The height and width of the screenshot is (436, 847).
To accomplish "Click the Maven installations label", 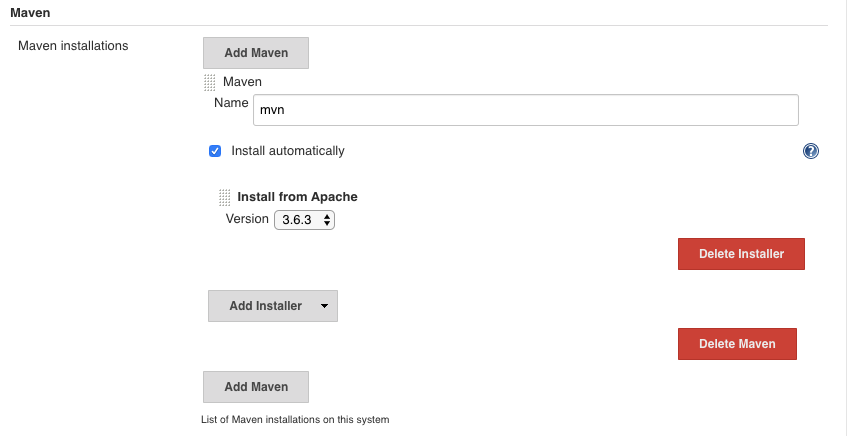I will [x=73, y=46].
